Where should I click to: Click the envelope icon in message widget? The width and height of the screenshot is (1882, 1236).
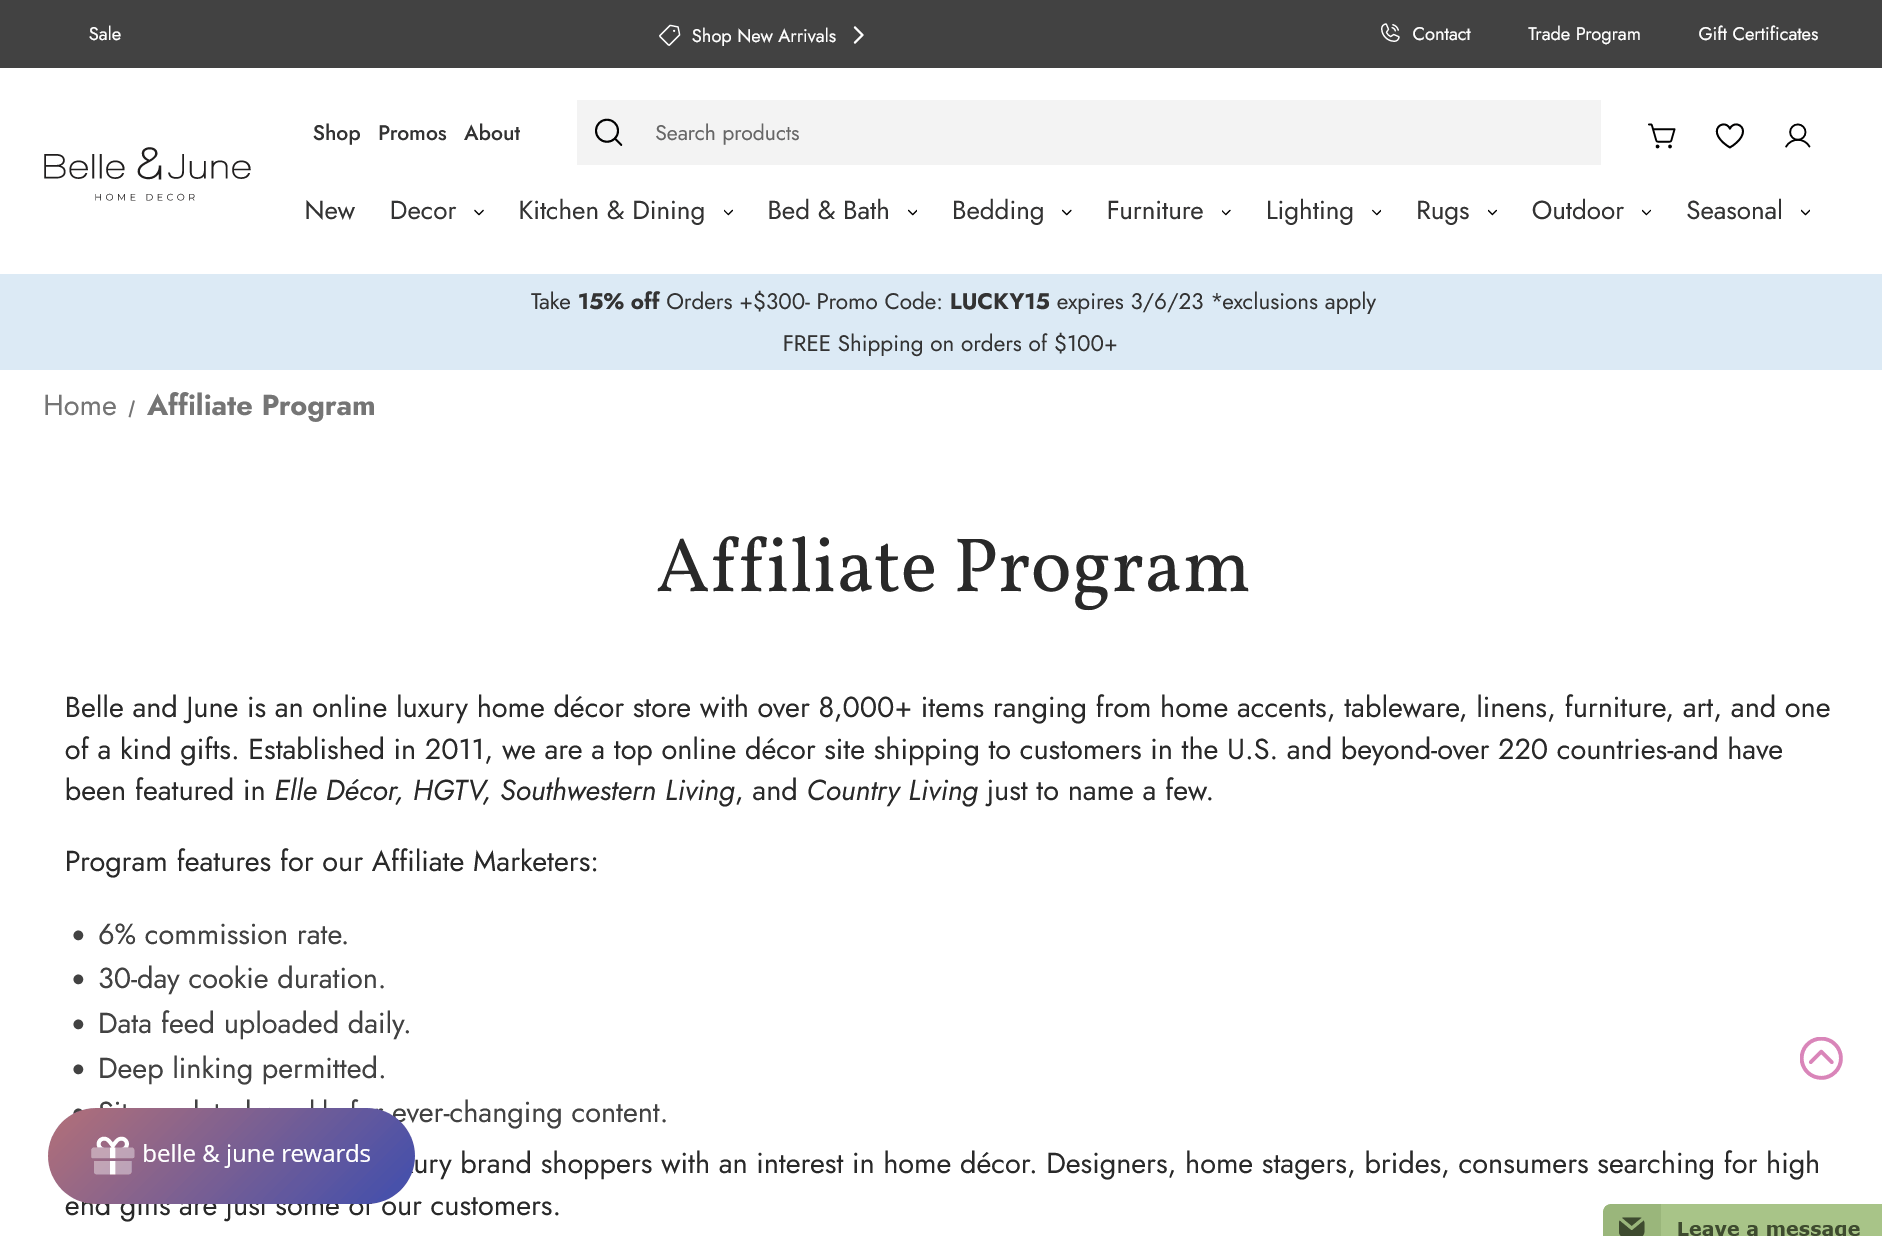pos(1632,1226)
